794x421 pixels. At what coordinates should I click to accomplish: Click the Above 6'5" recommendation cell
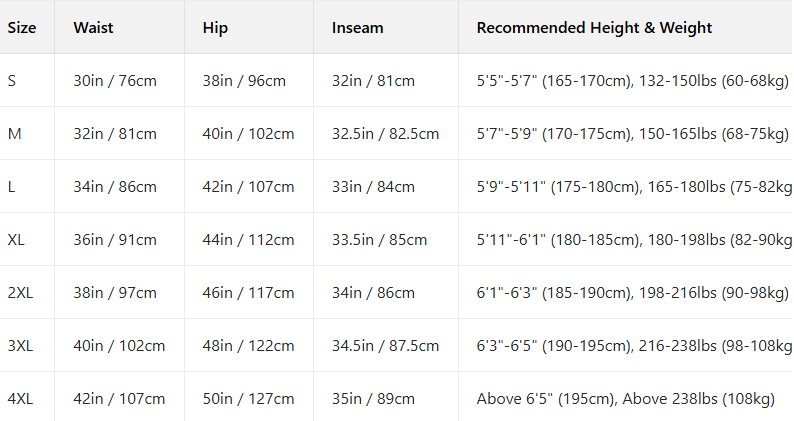pos(625,399)
